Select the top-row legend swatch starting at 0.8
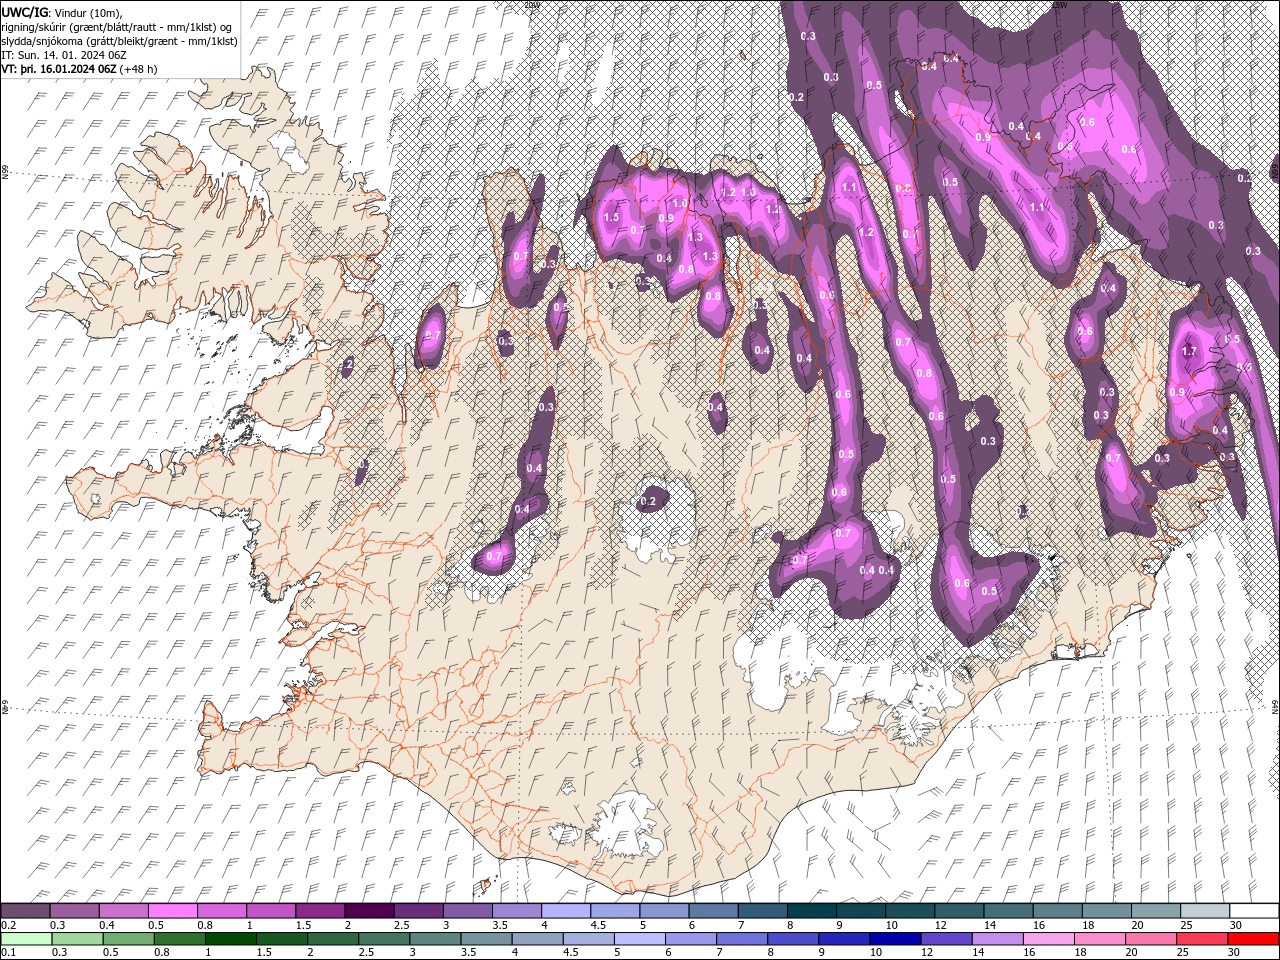Image resolution: width=1280 pixels, height=960 pixels. (x=221, y=910)
